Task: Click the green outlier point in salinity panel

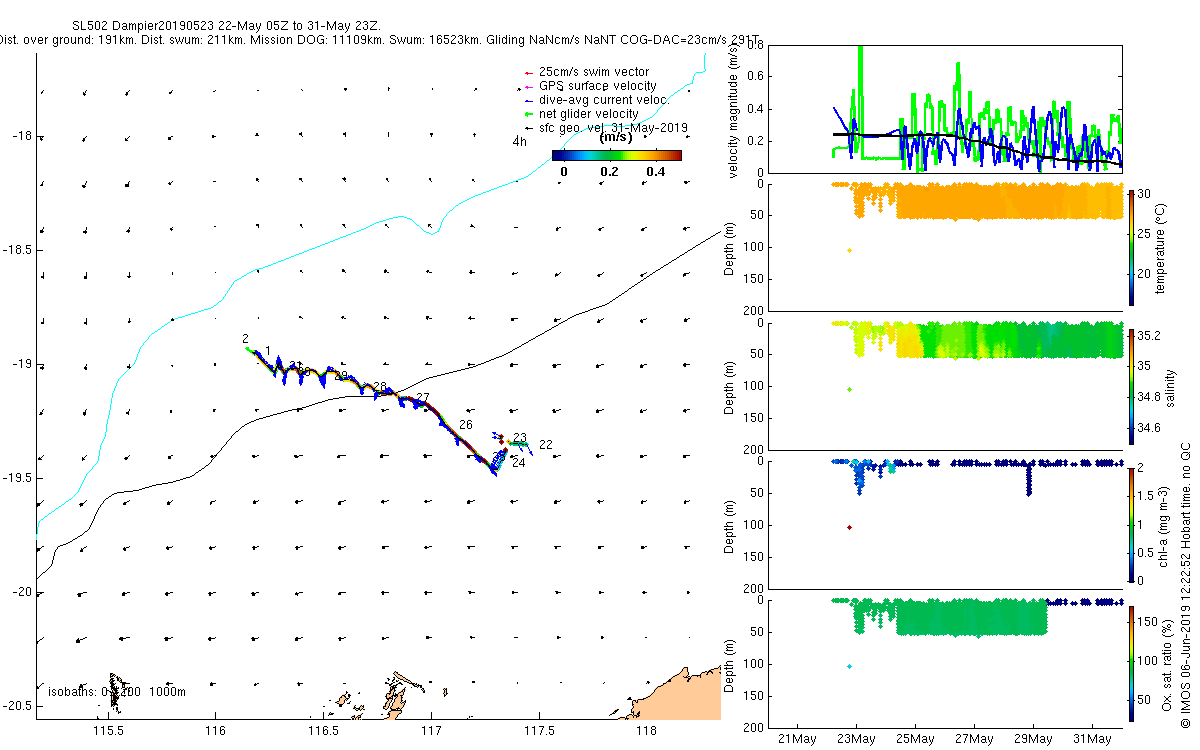Action: tap(849, 389)
